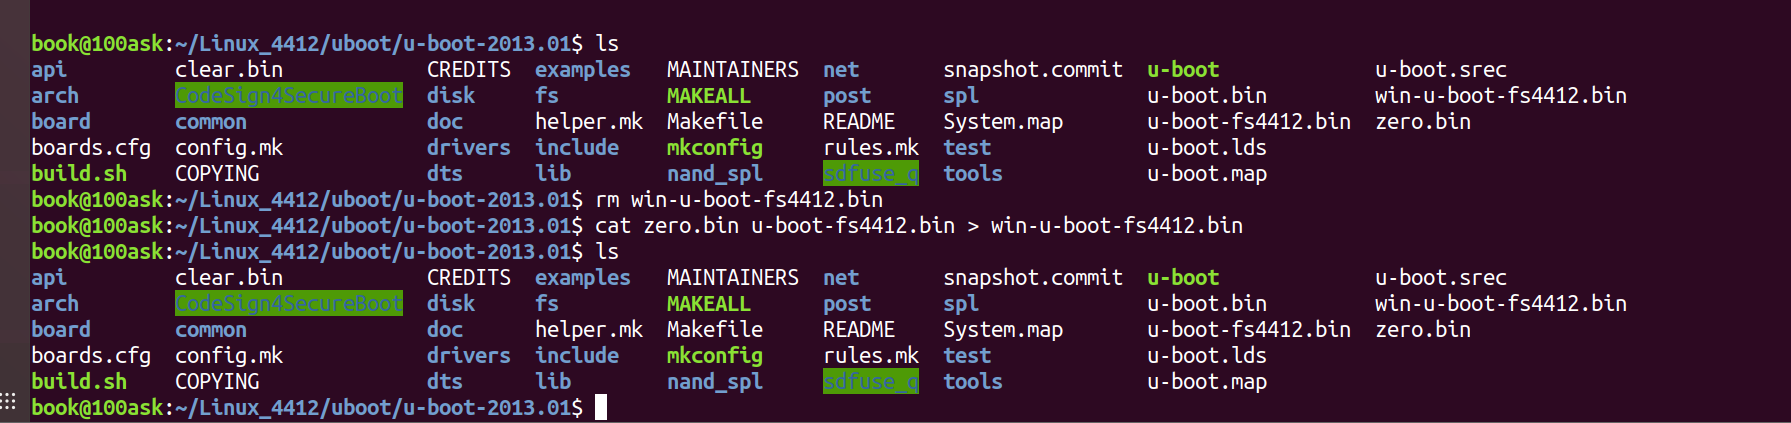Click 'u-boot-fs4412.bin' in the last ls output
This screenshot has height=423, width=1791.
tap(1249, 329)
